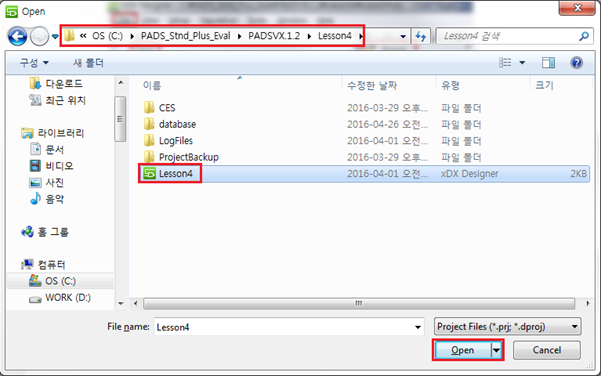Select the LogFiles folder

pyautogui.click(x=176, y=141)
